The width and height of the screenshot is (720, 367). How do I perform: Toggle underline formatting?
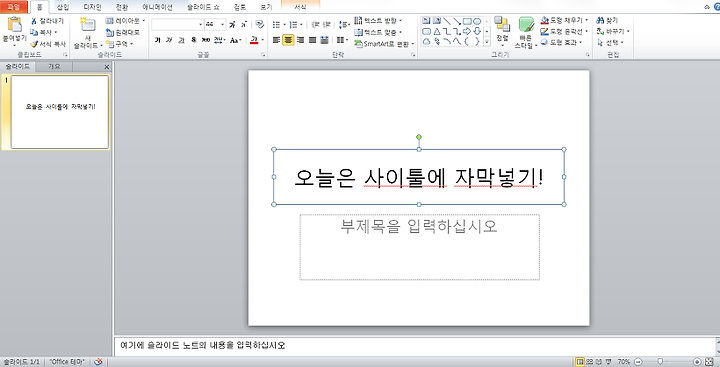[x=181, y=40]
